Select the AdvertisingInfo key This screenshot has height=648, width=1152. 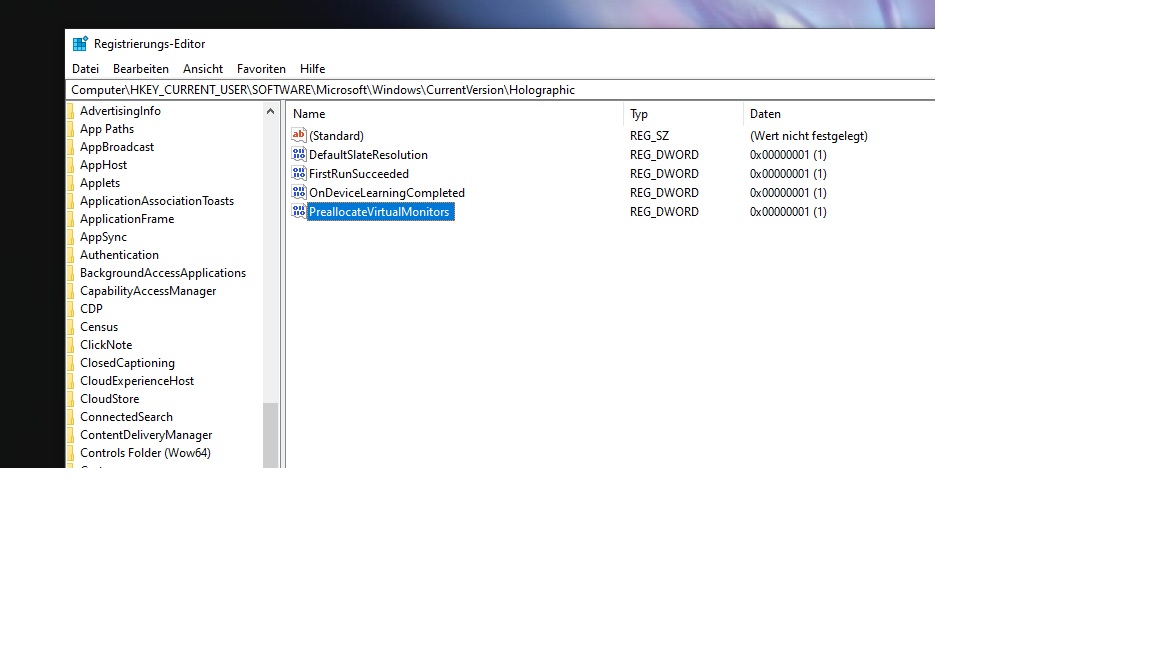(x=120, y=111)
